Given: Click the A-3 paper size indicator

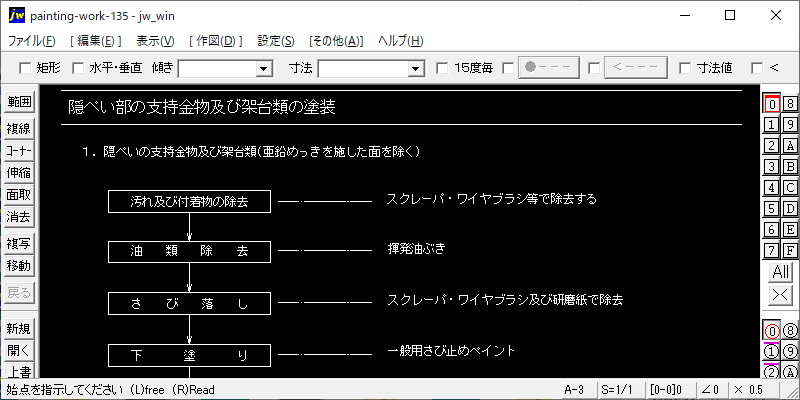Looking at the screenshot, I should [579, 390].
